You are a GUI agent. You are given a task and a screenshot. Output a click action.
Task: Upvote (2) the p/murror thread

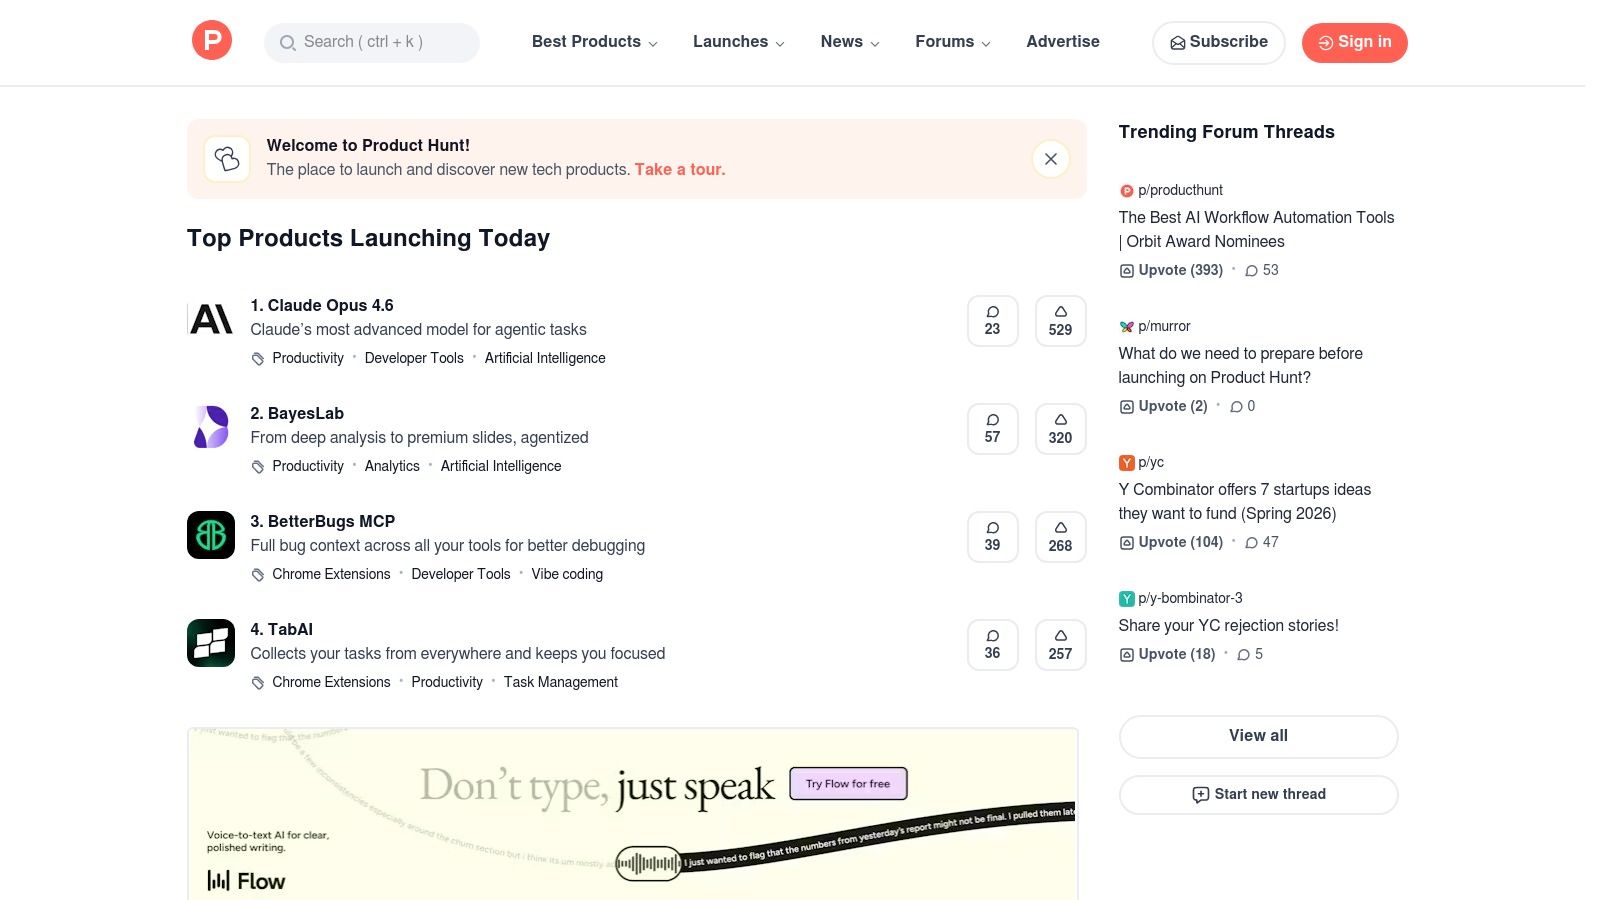1163,406
